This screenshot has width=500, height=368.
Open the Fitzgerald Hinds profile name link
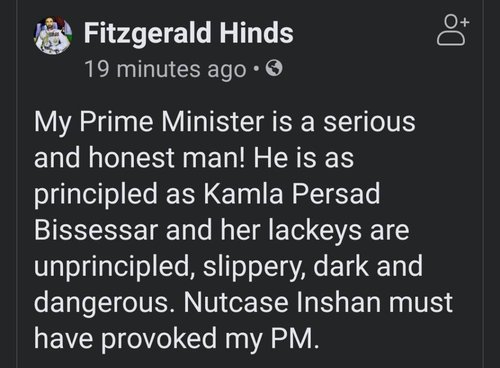189,33
